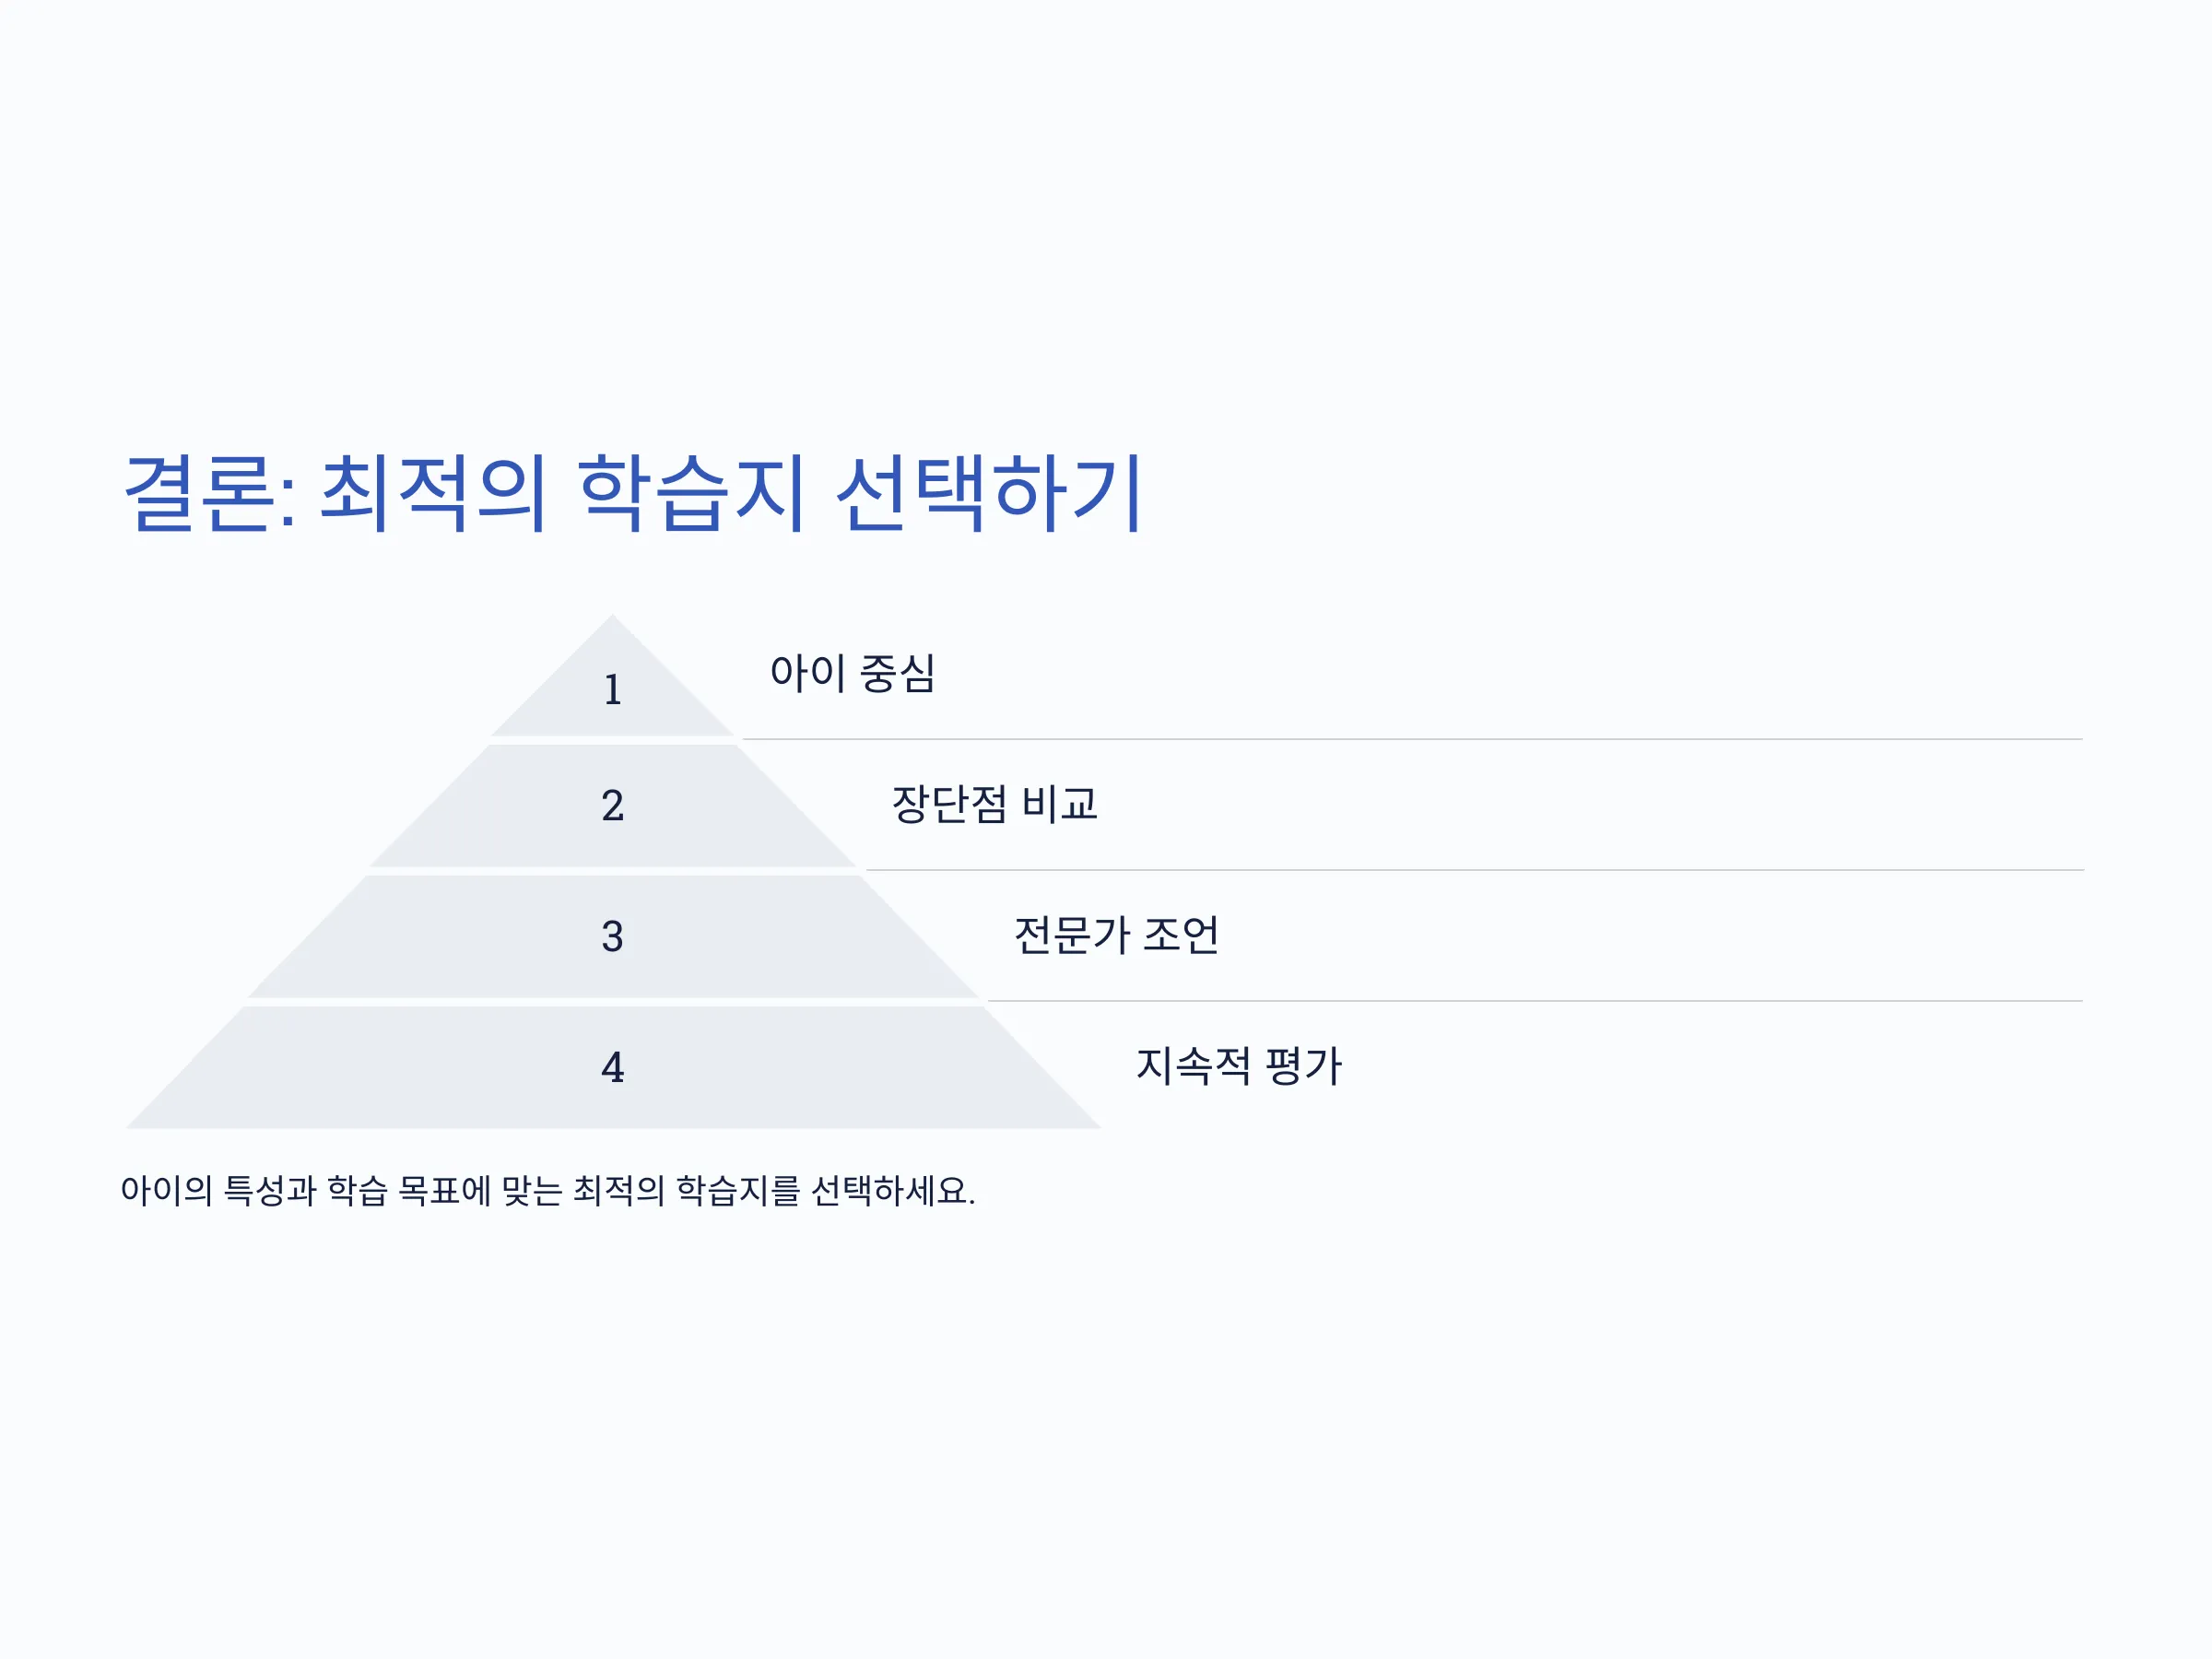Select the '지속적 평가' text
This screenshot has height=1659, width=2212.
click(x=1239, y=1066)
